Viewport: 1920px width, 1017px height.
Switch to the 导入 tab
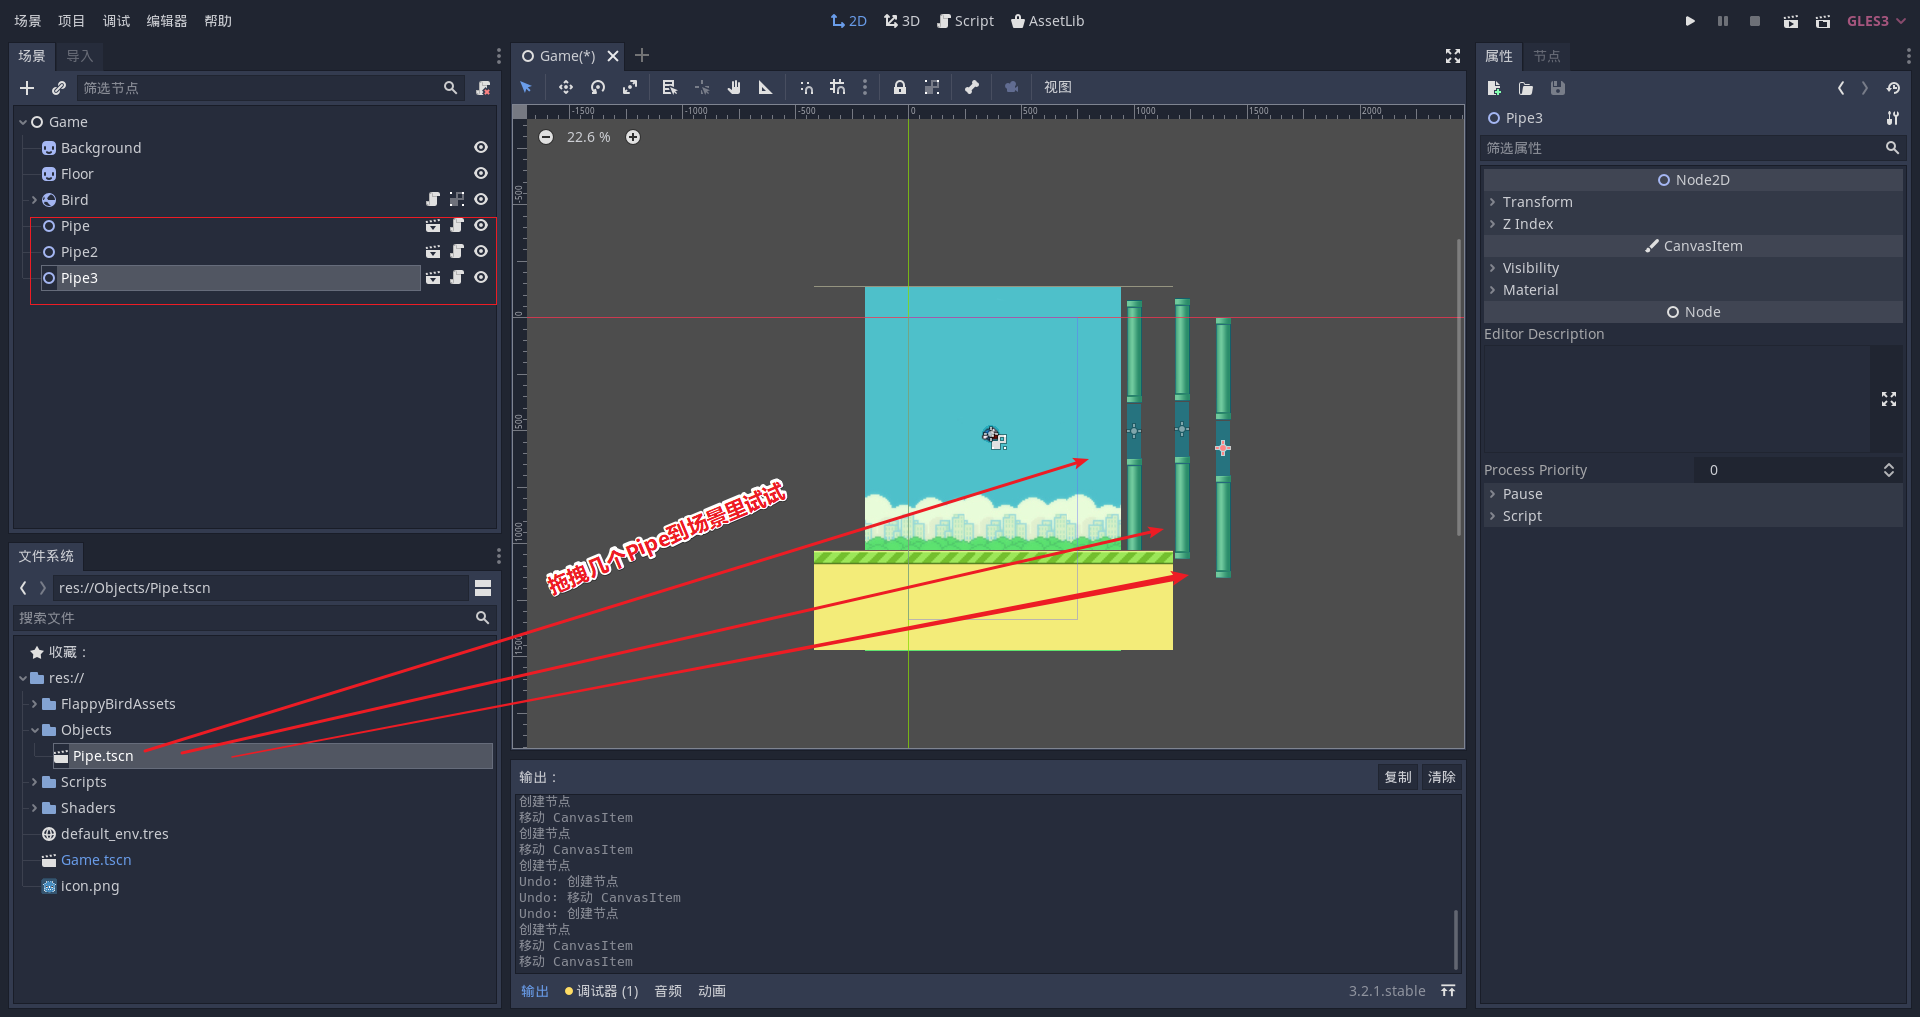pos(79,56)
